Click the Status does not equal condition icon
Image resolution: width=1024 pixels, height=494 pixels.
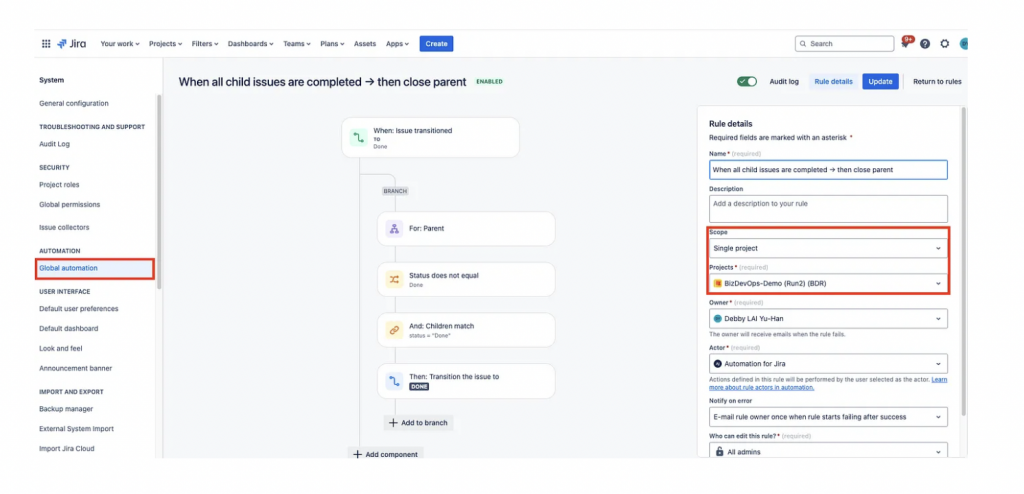(x=394, y=280)
